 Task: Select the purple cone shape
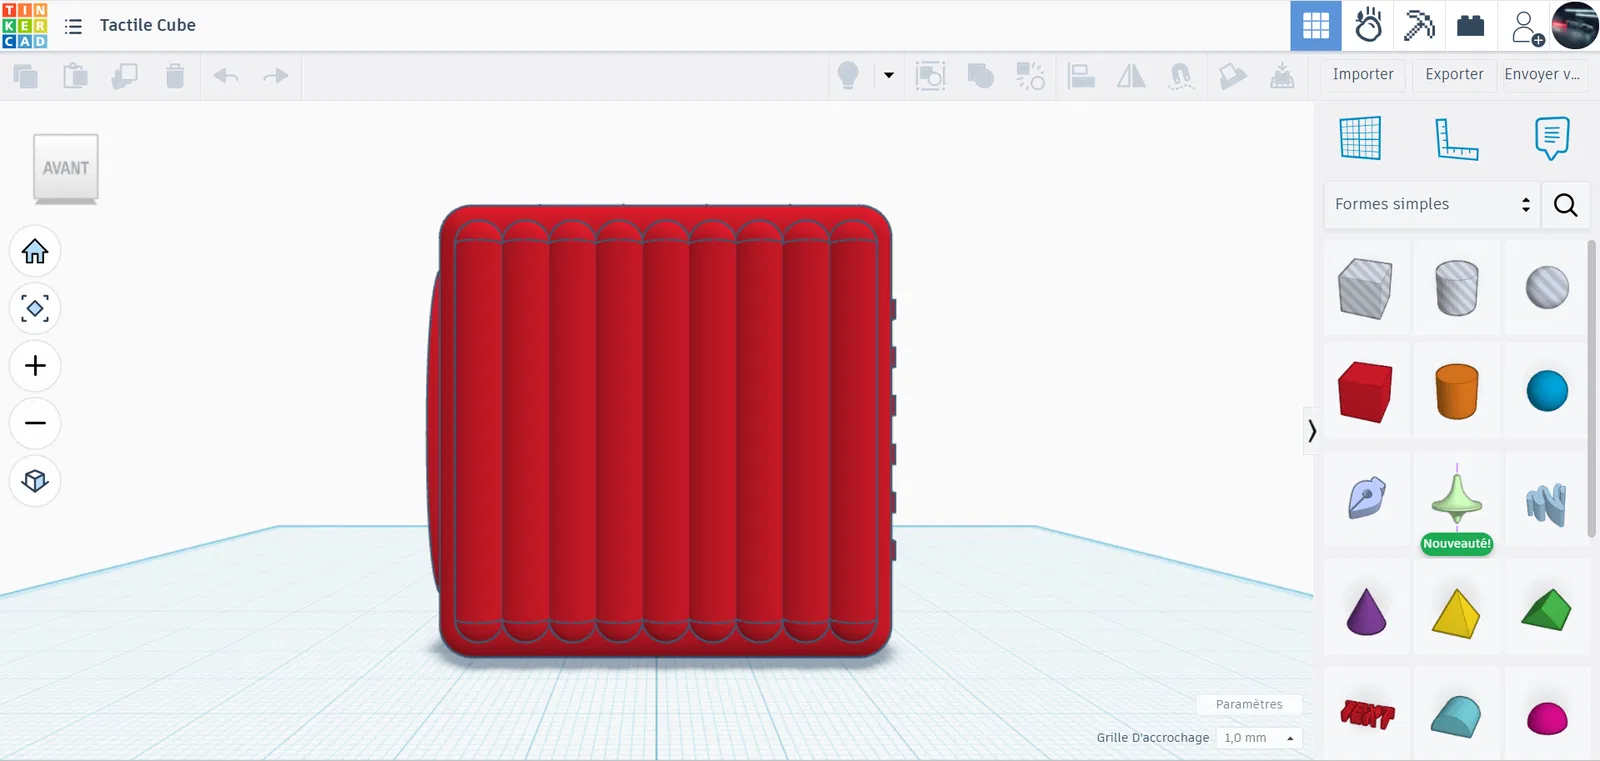pyautogui.click(x=1366, y=611)
